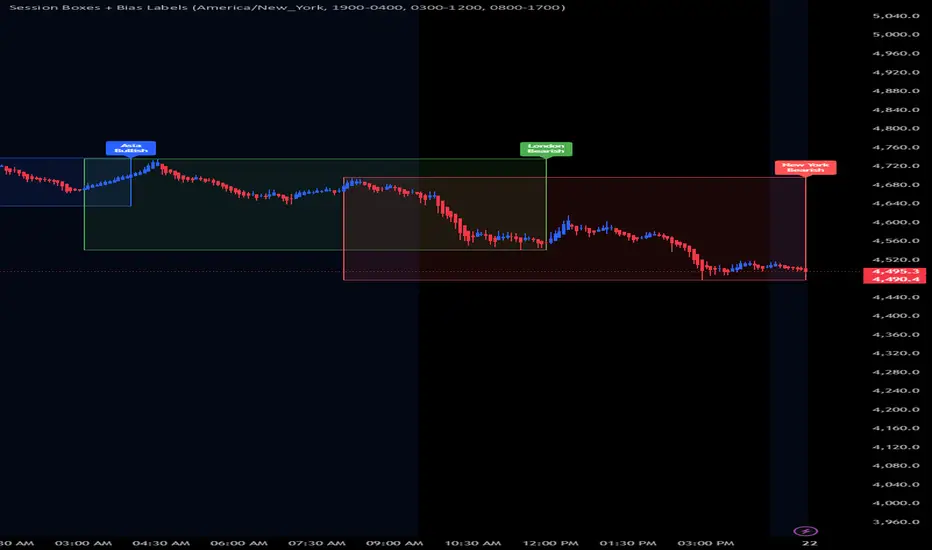Click the 09:00 AM time axis label
Screen dimensions: 932x550
point(395,543)
